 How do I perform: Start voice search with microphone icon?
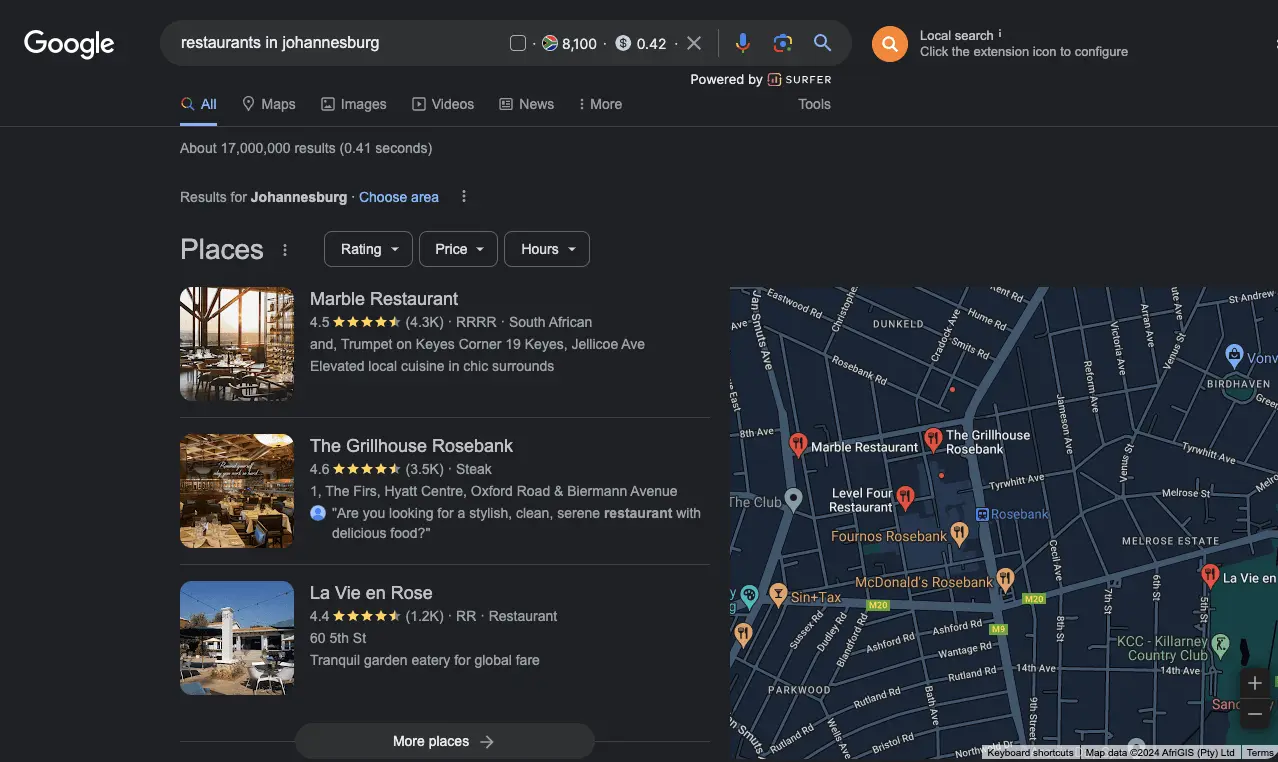(x=742, y=43)
